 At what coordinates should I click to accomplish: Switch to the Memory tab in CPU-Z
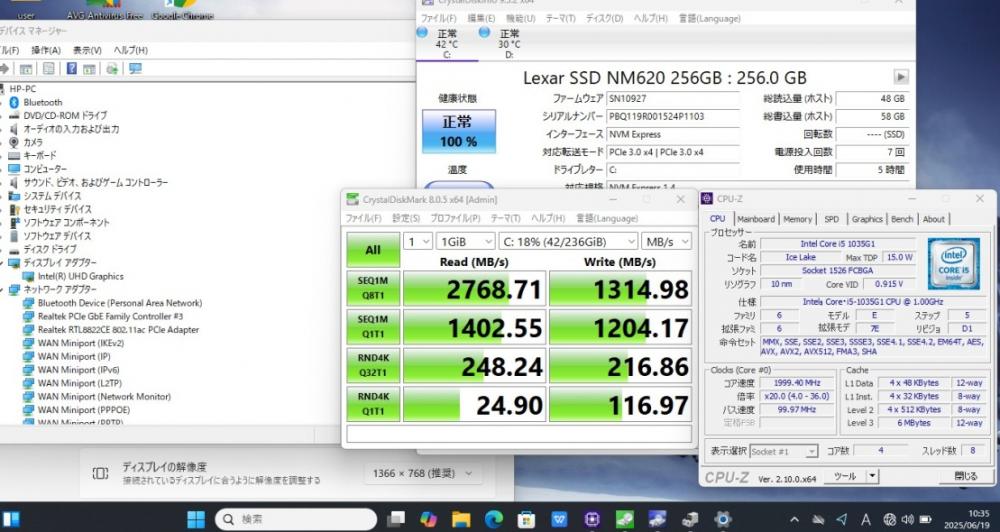click(x=797, y=219)
